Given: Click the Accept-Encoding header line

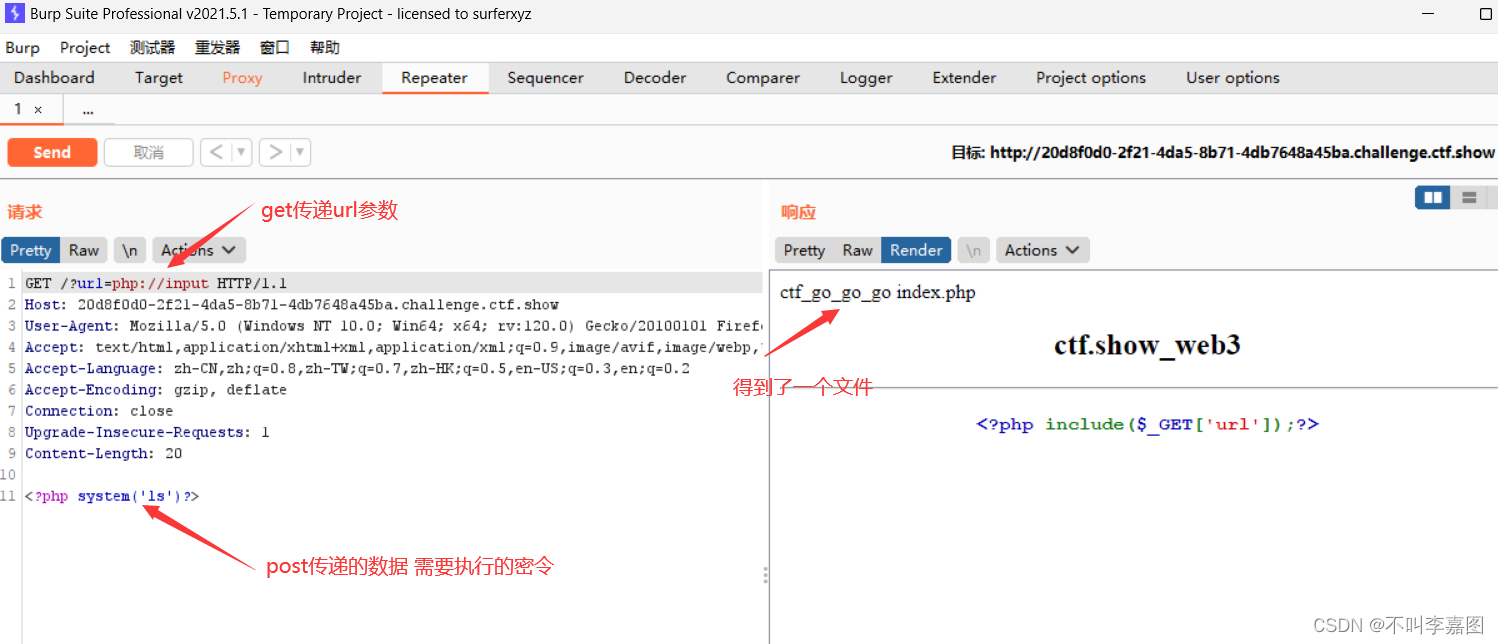Looking at the screenshot, I should point(156,390).
